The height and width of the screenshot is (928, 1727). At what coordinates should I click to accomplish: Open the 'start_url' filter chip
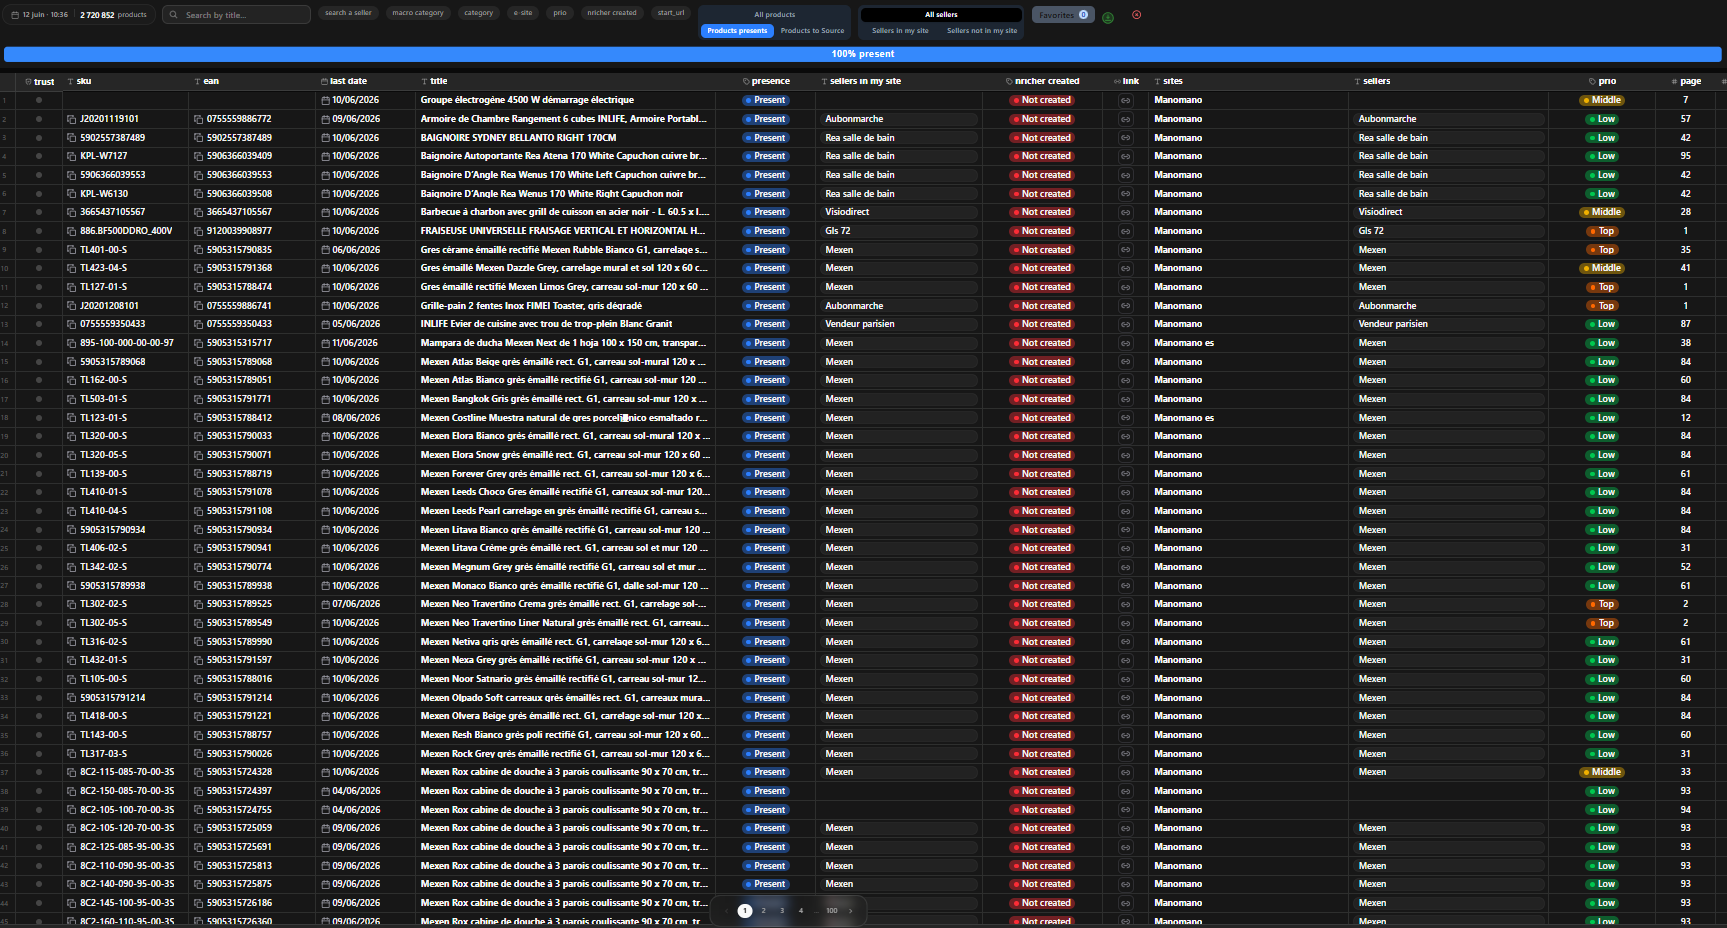point(671,13)
